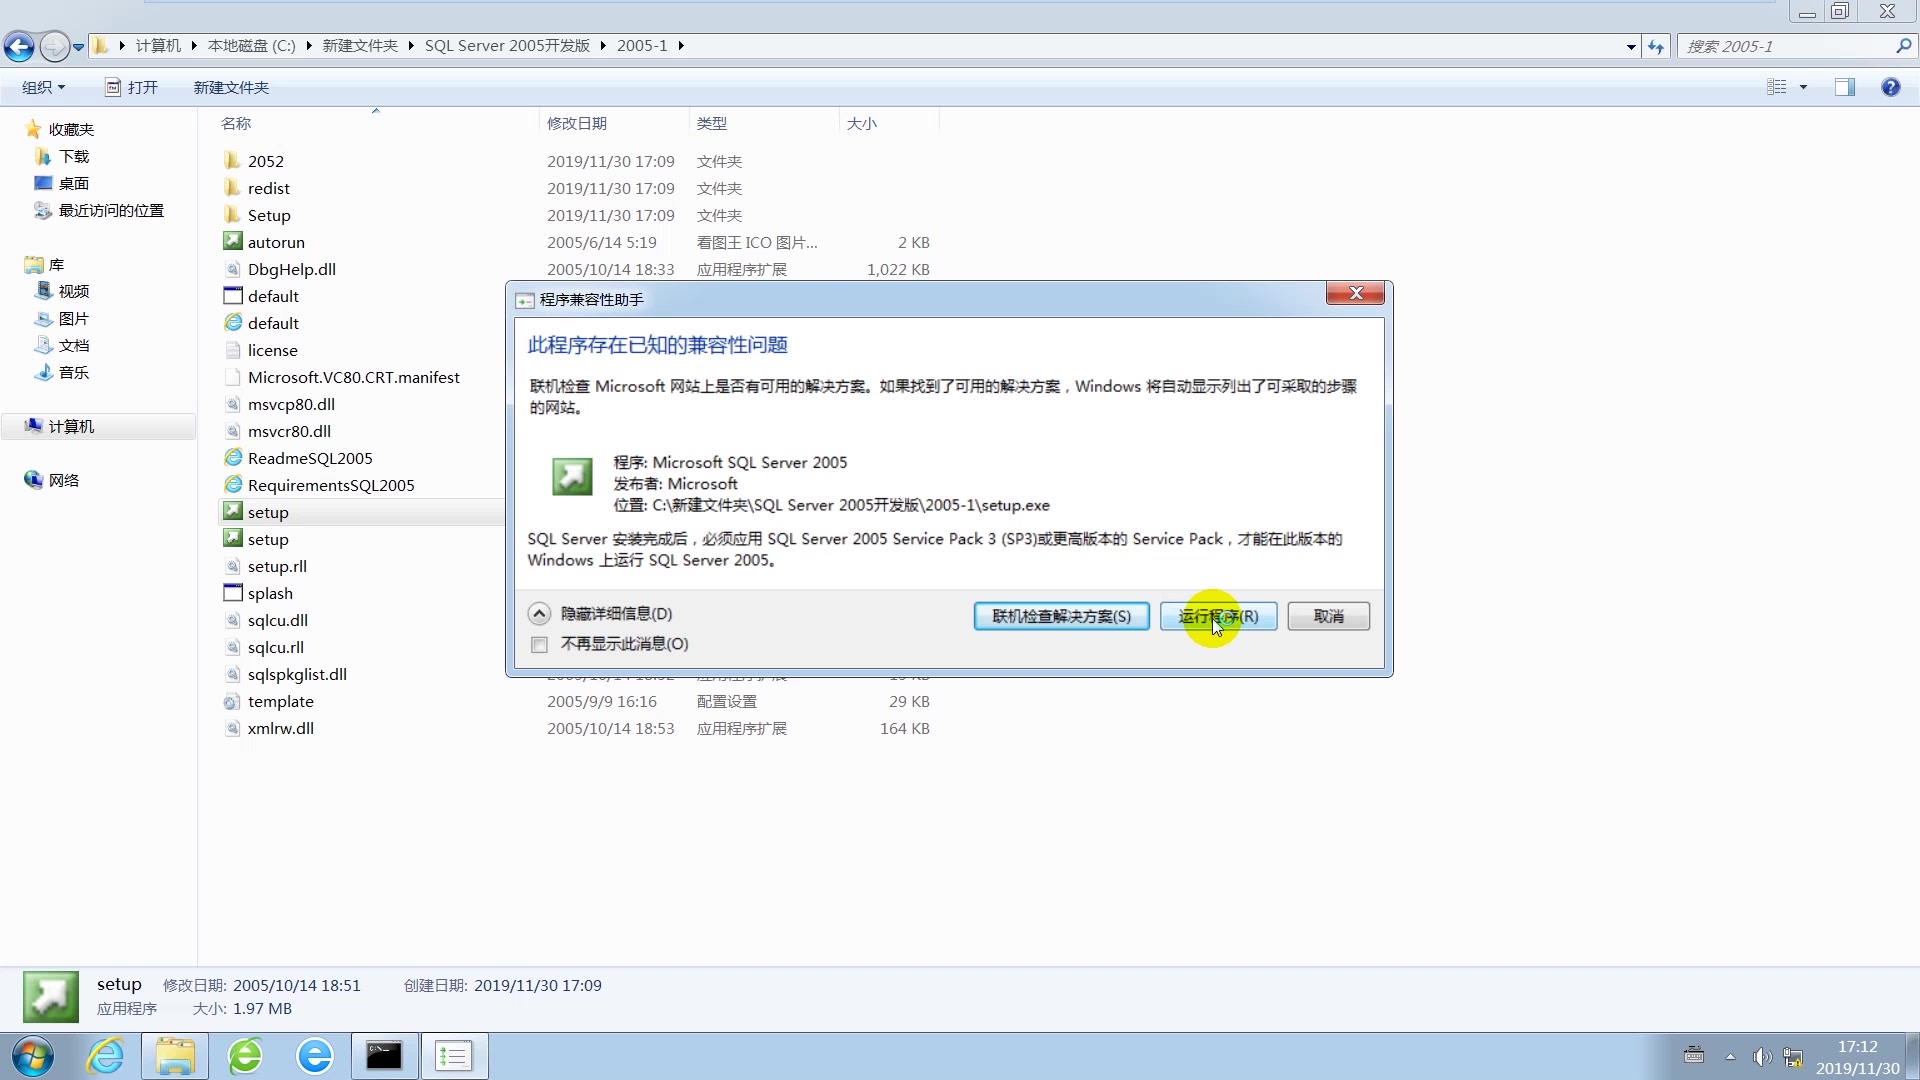Image resolution: width=1920 pixels, height=1080 pixels.
Task: Click the change view icon
Action: tap(1777, 87)
